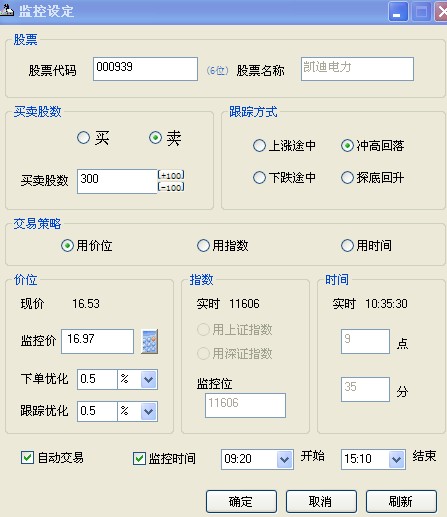447x517 pixels.
Task: Click the 确定 button
Action: coord(241,501)
